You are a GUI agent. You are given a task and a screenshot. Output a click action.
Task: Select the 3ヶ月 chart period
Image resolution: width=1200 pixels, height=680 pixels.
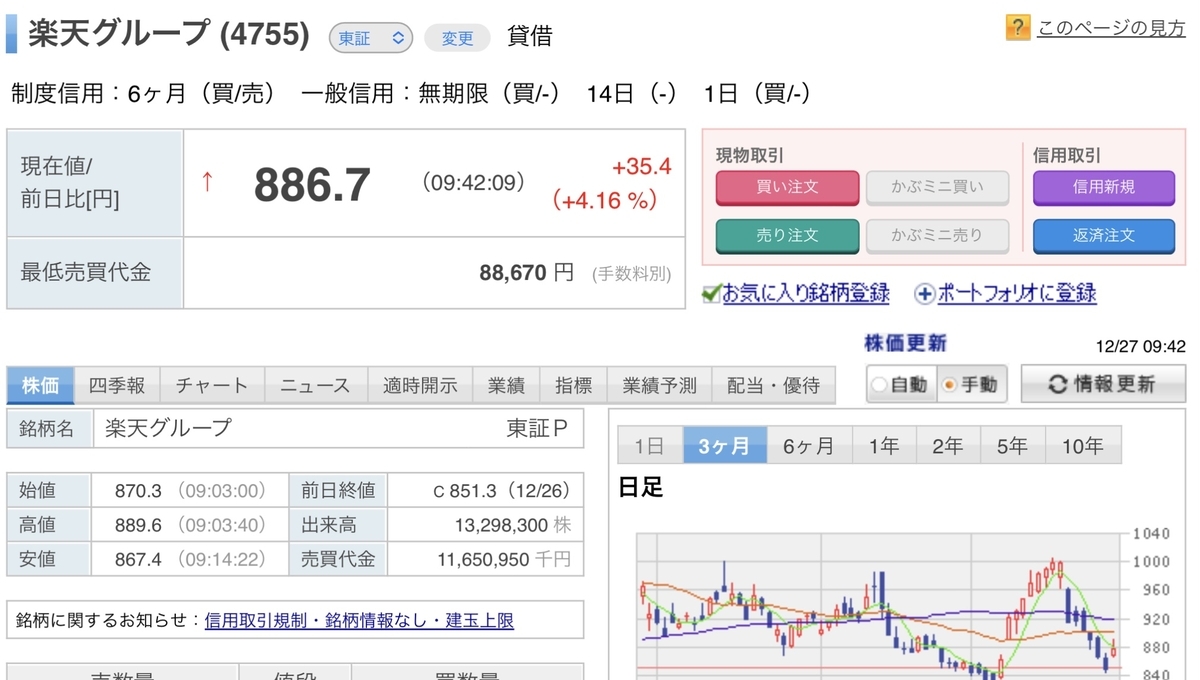[x=724, y=445]
